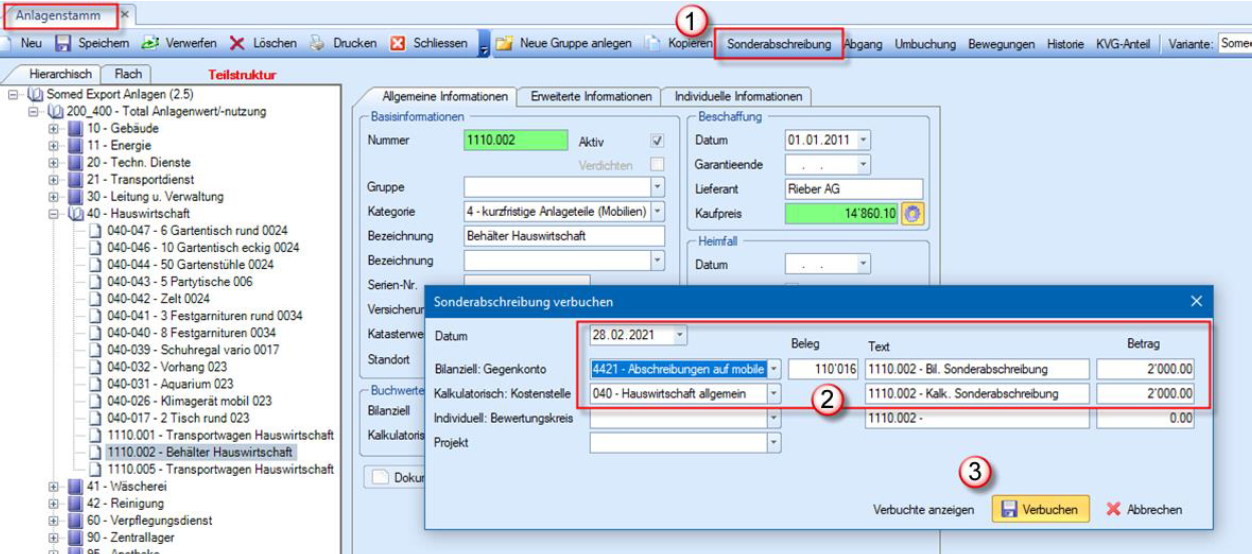This screenshot has width=1252, height=554.
Task: Click Verbuchte anzeigen link
Action: point(923,510)
